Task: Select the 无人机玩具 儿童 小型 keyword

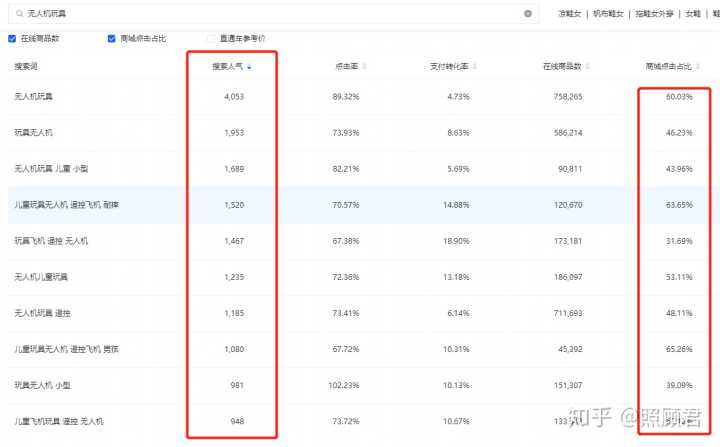Action: 51,169
